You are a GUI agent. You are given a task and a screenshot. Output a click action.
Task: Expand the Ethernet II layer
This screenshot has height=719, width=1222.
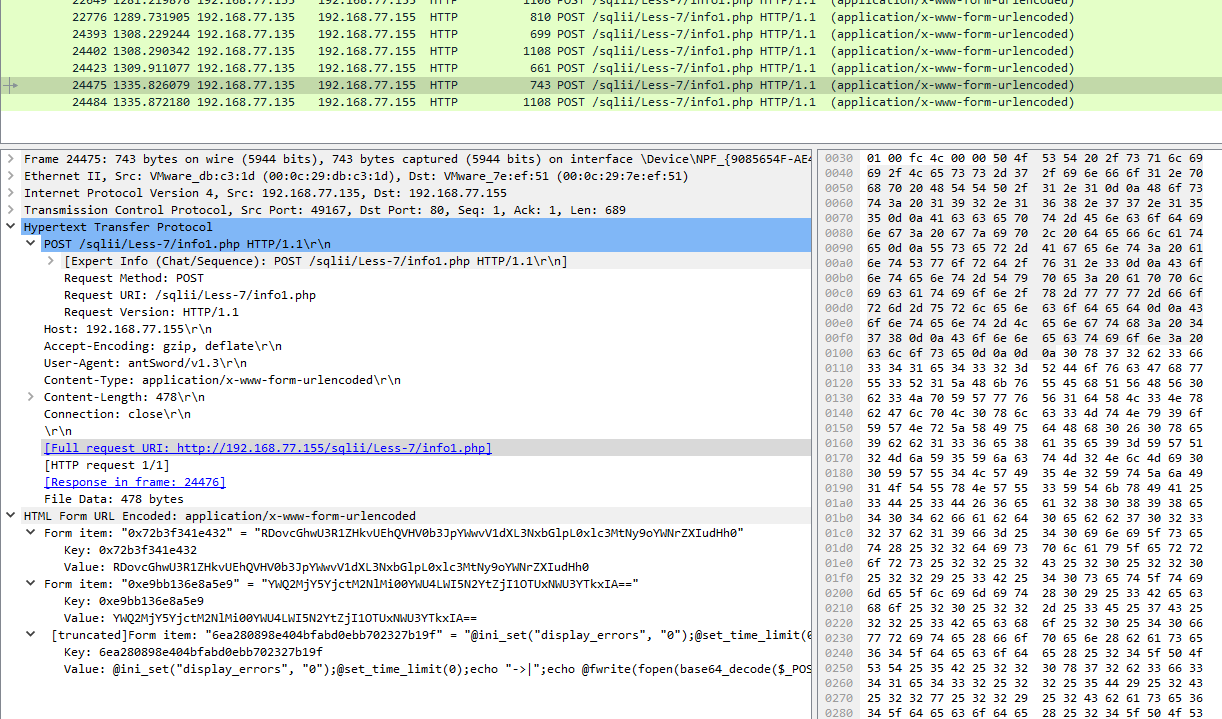point(11,176)
